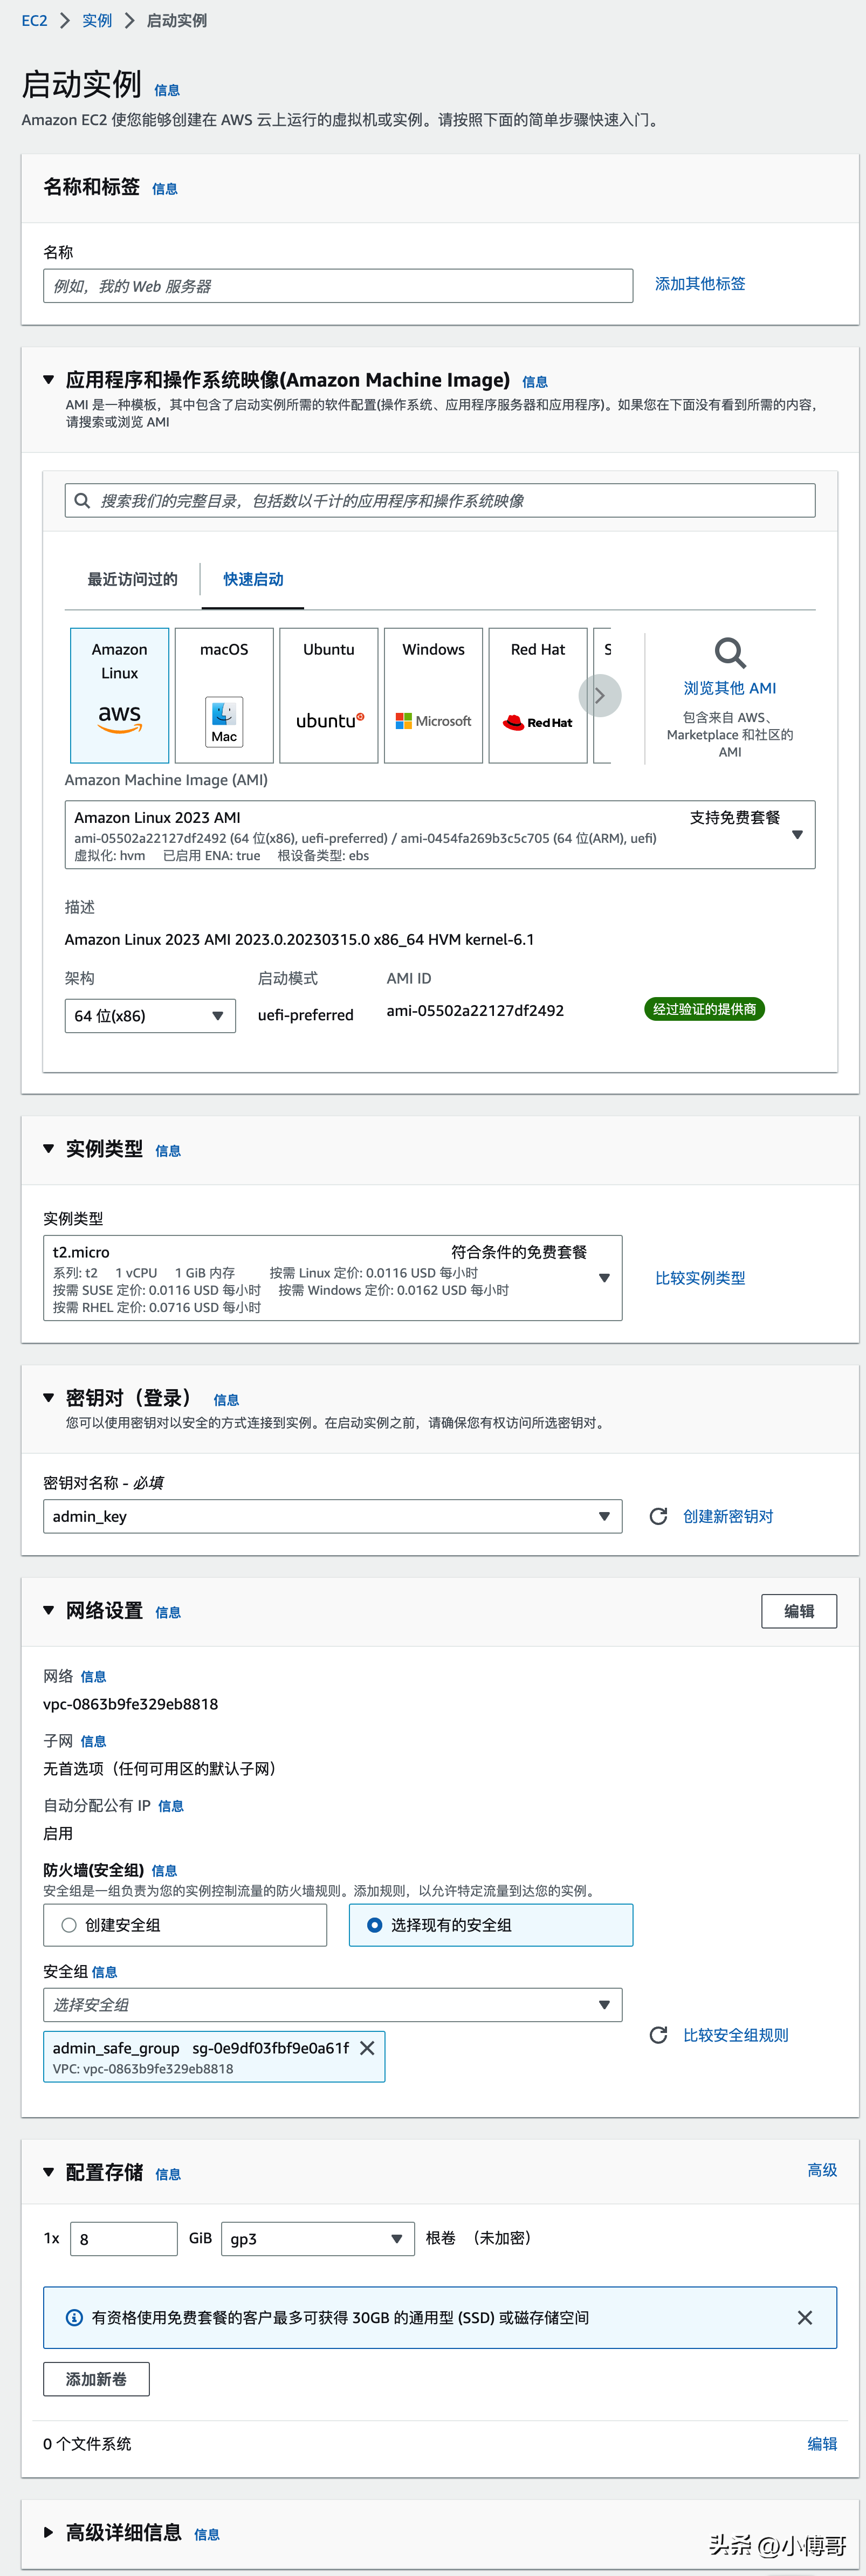Choose the macOS AMI tile

pos(224,695)
